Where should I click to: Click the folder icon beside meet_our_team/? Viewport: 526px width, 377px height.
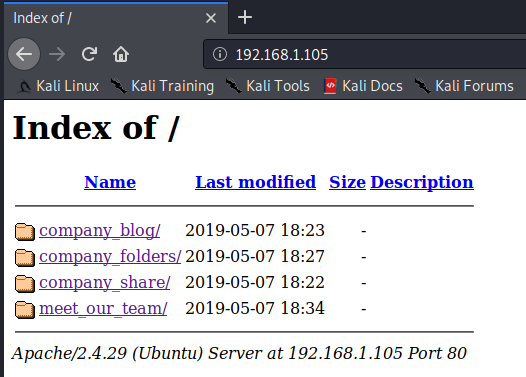pyautogui.click(x=25, y=309)
